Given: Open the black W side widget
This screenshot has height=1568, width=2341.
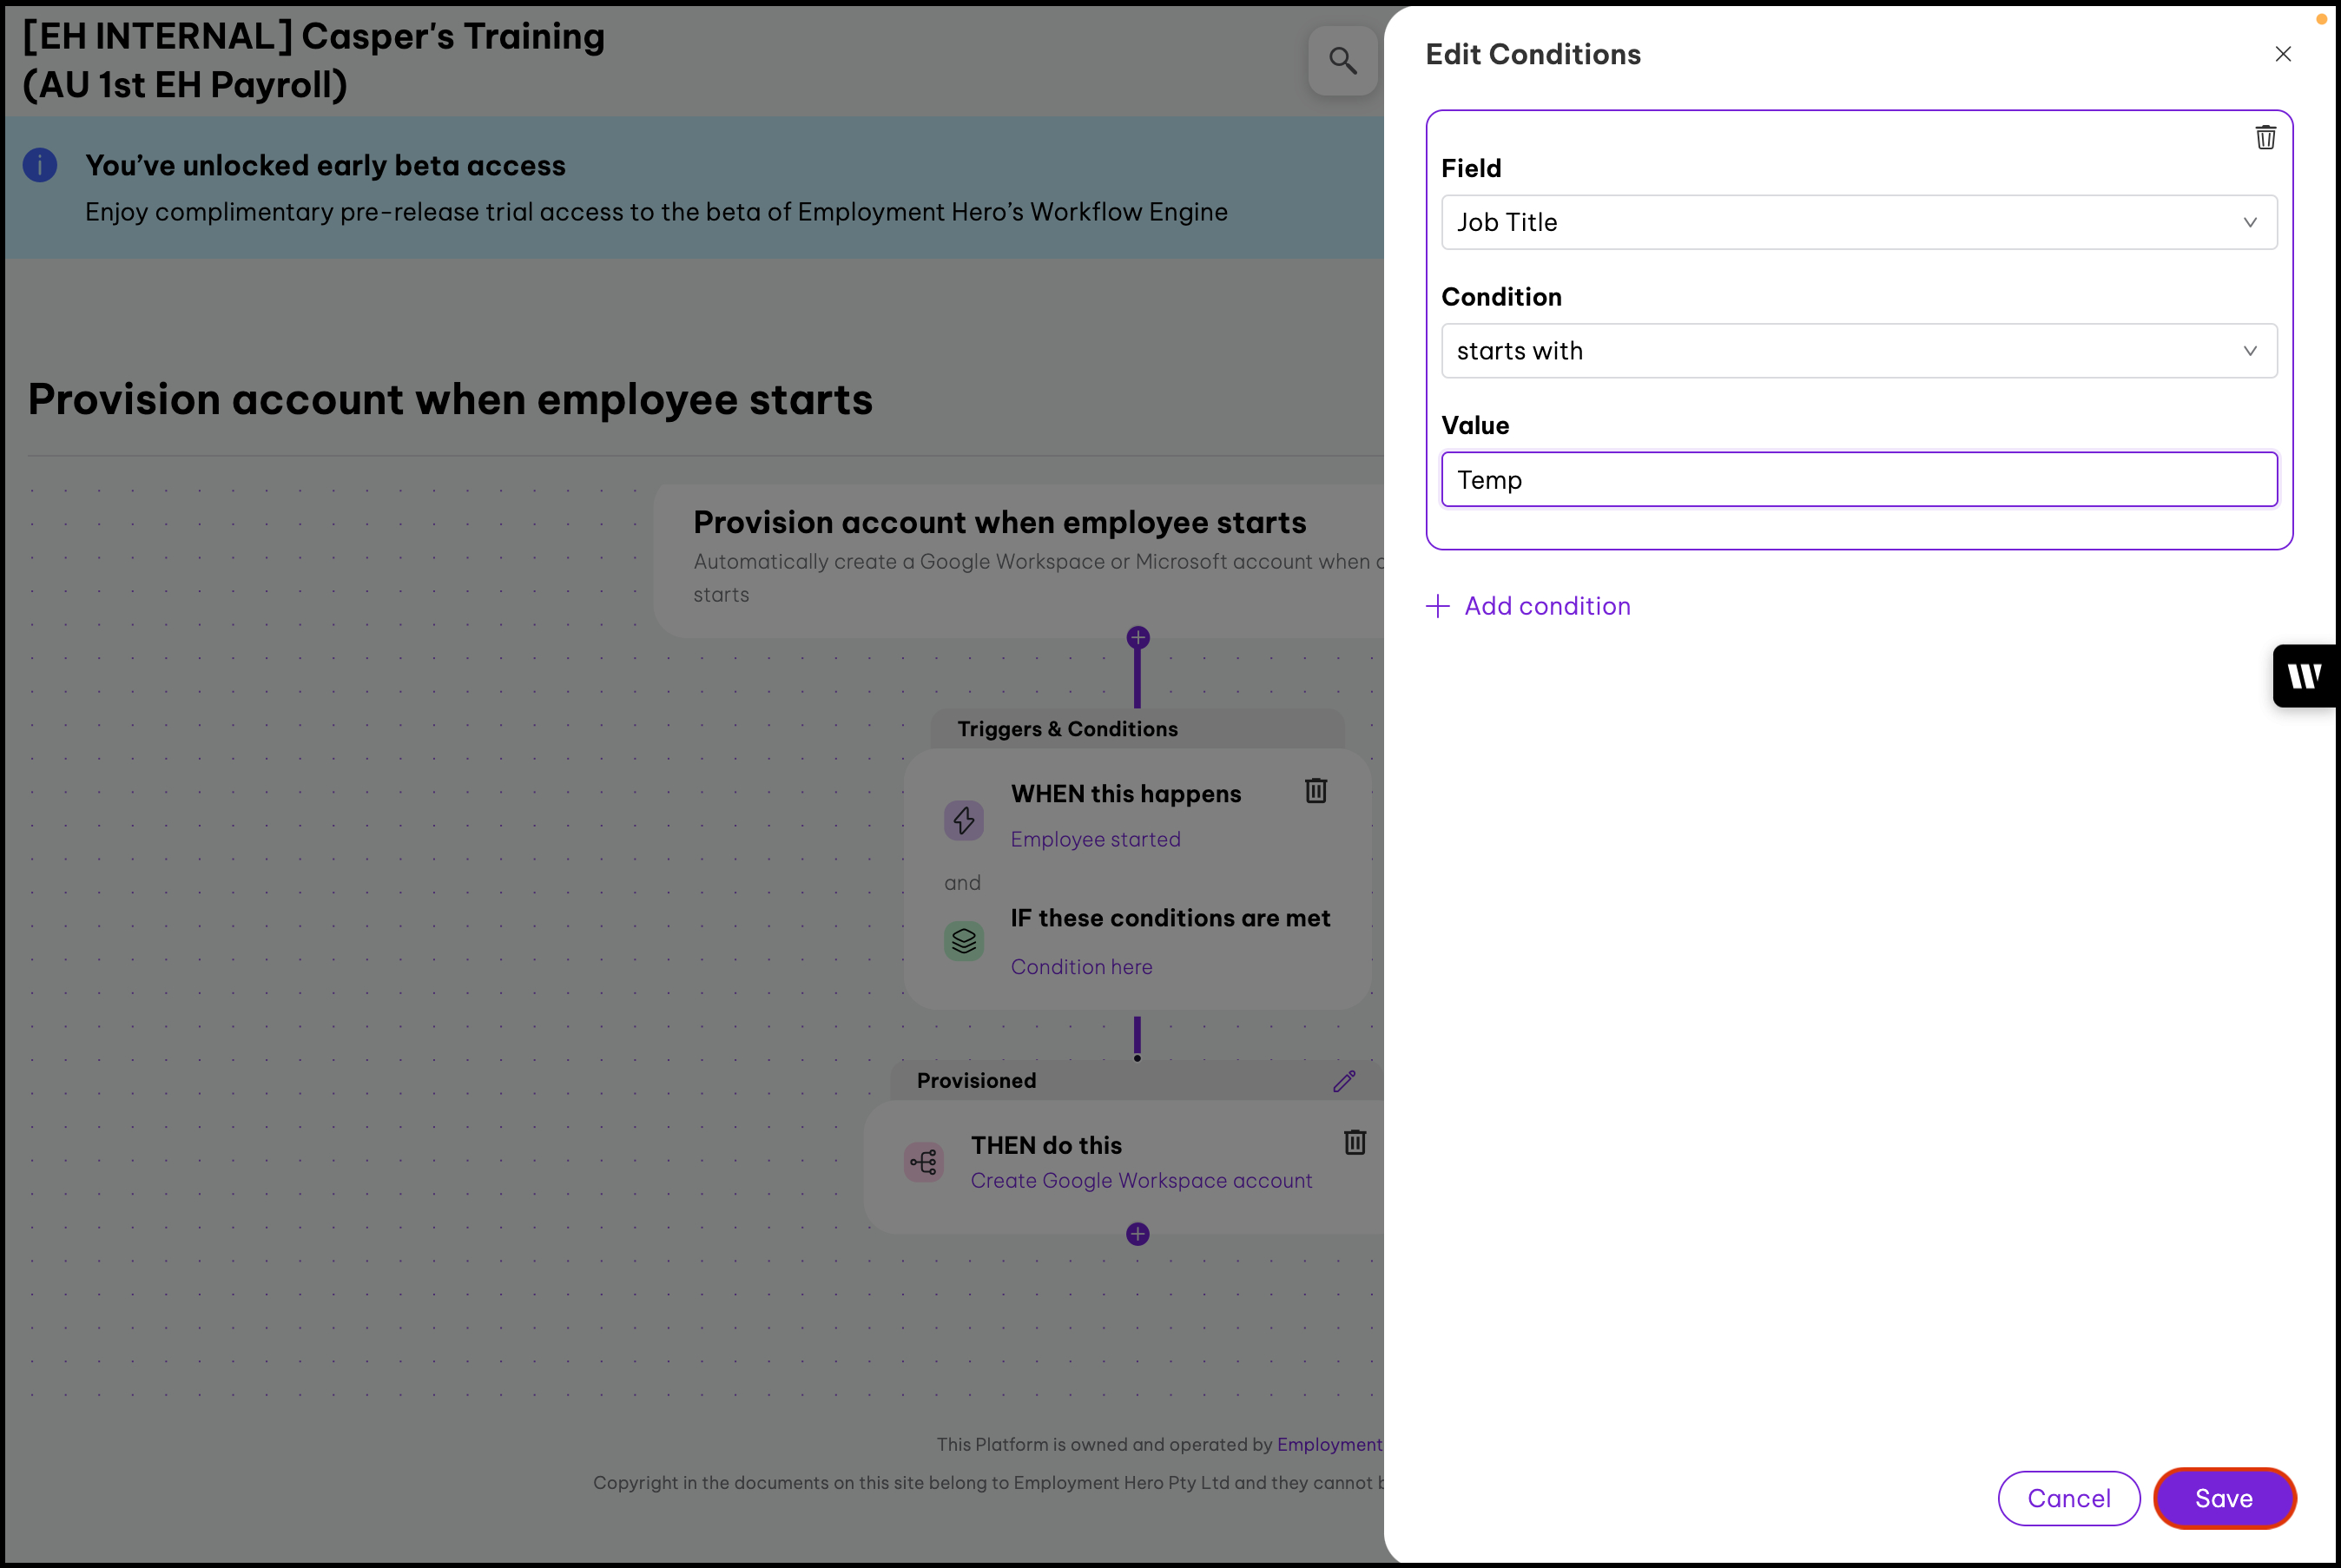Looking at the screenshot, I should pyautogui.click(x=2304, y=676).
